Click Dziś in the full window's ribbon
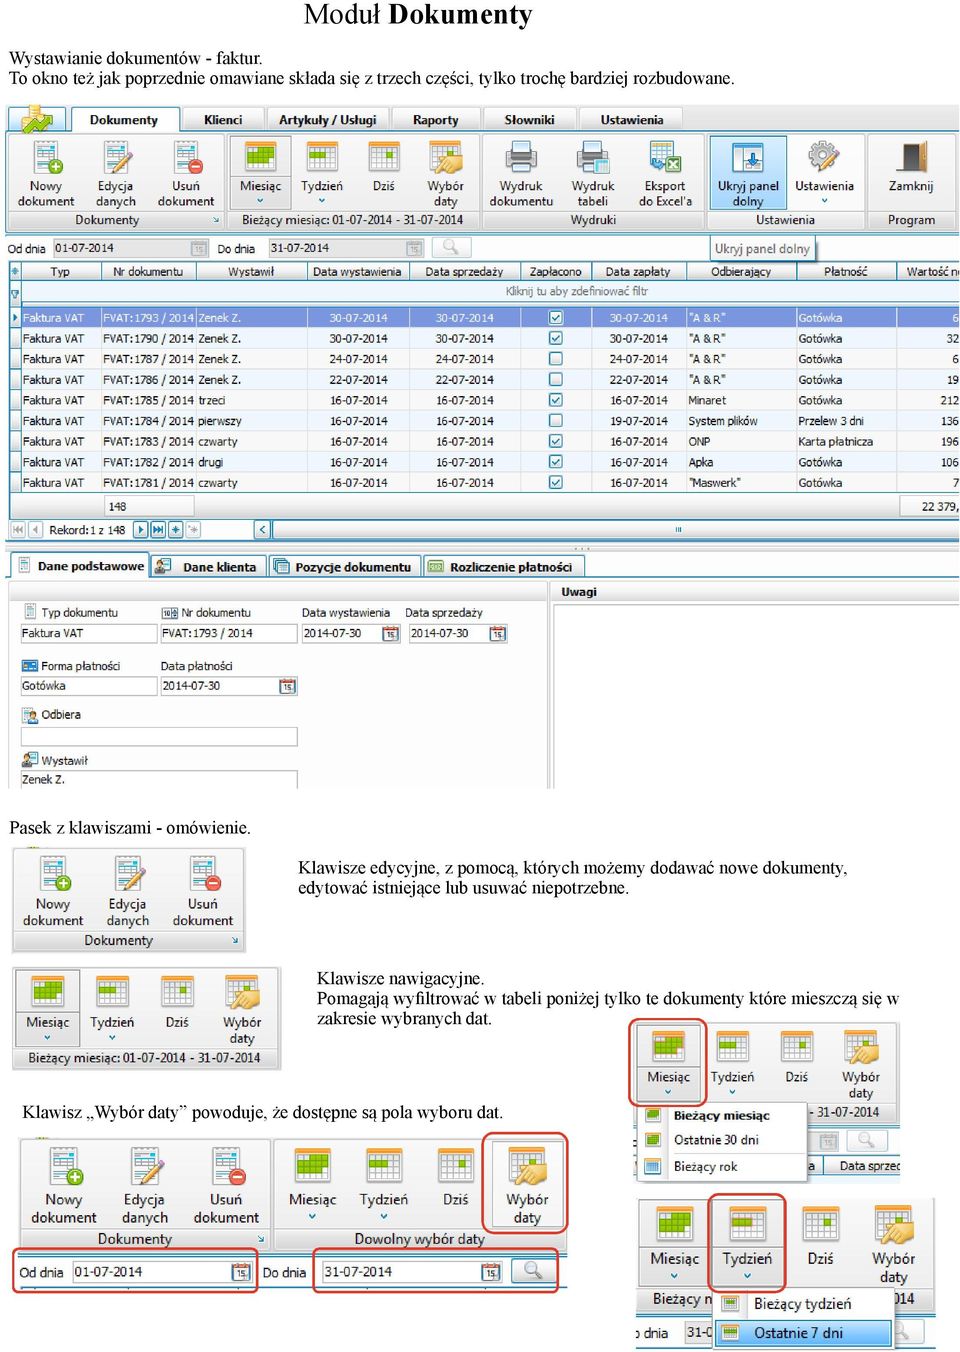Image resolution: width=960 pixels, height=1352 pixels. point(384,167)
